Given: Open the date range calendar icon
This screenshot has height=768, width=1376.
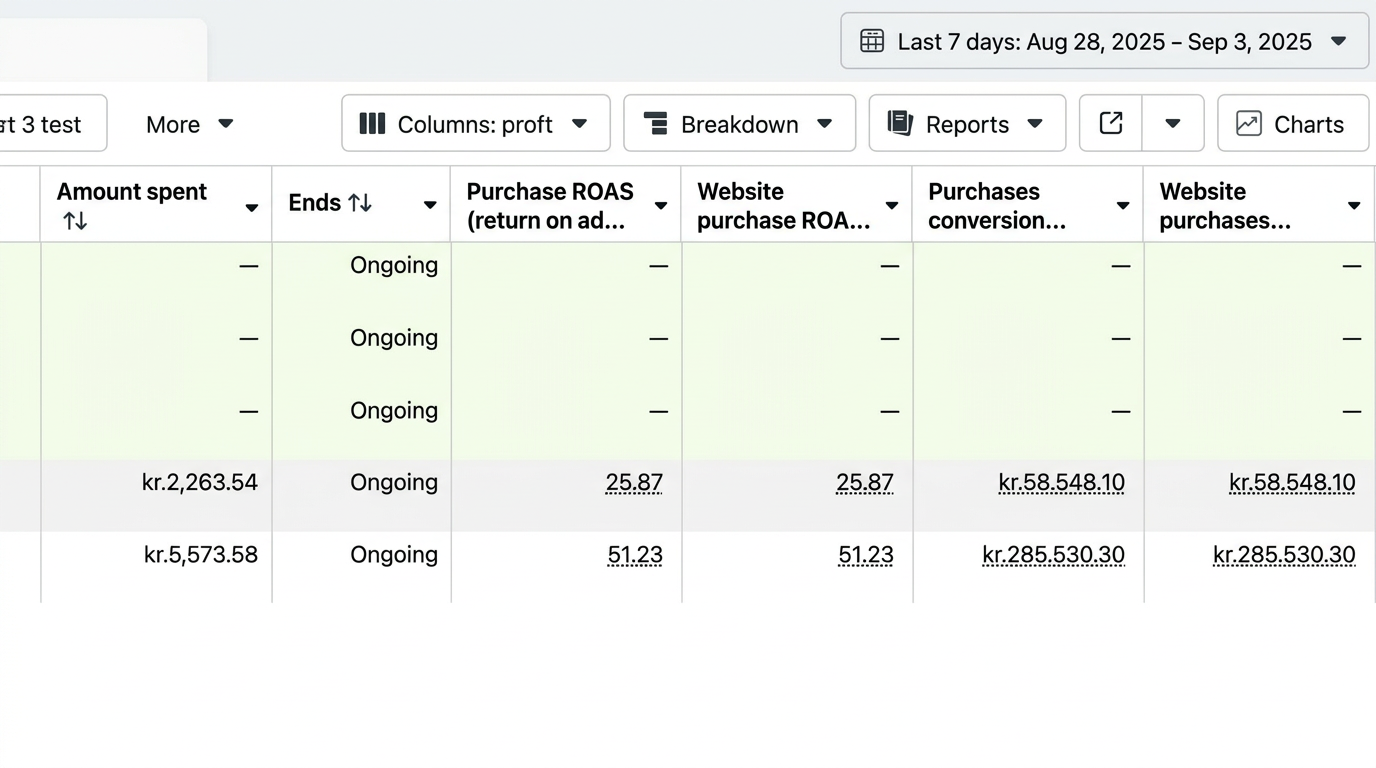Looking at the screenshot, I should pyautogui.click(x=872, y=41).
